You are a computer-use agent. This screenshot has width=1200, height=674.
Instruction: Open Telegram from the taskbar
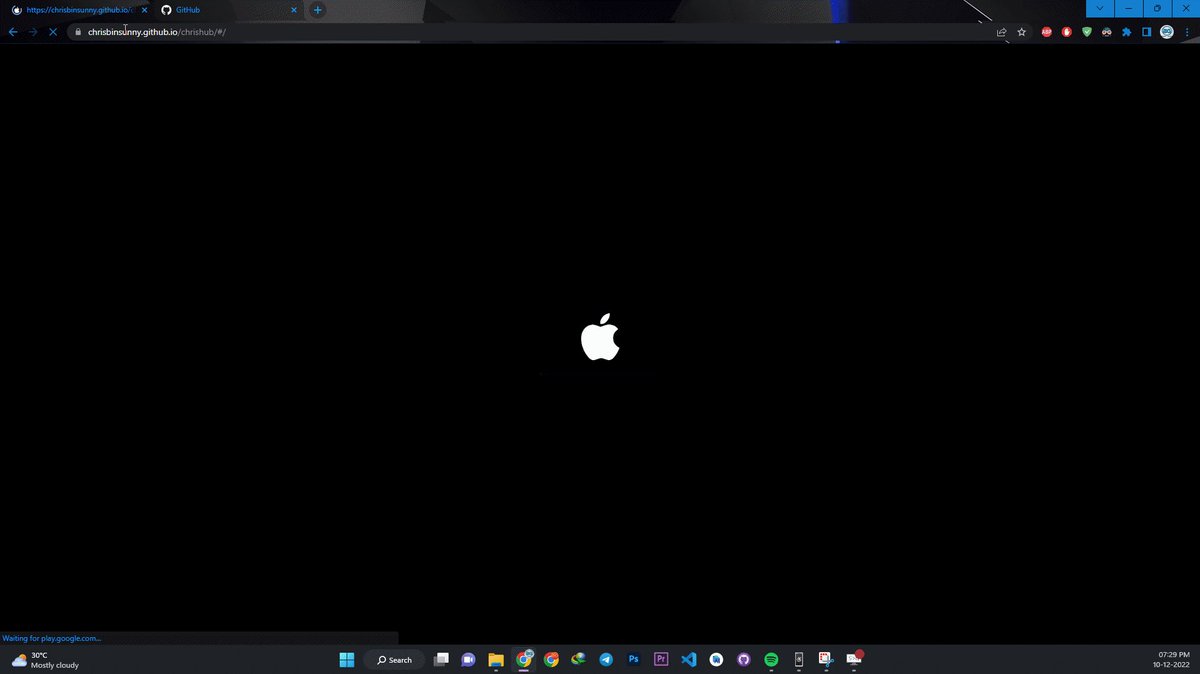click(x=606, y=660)
